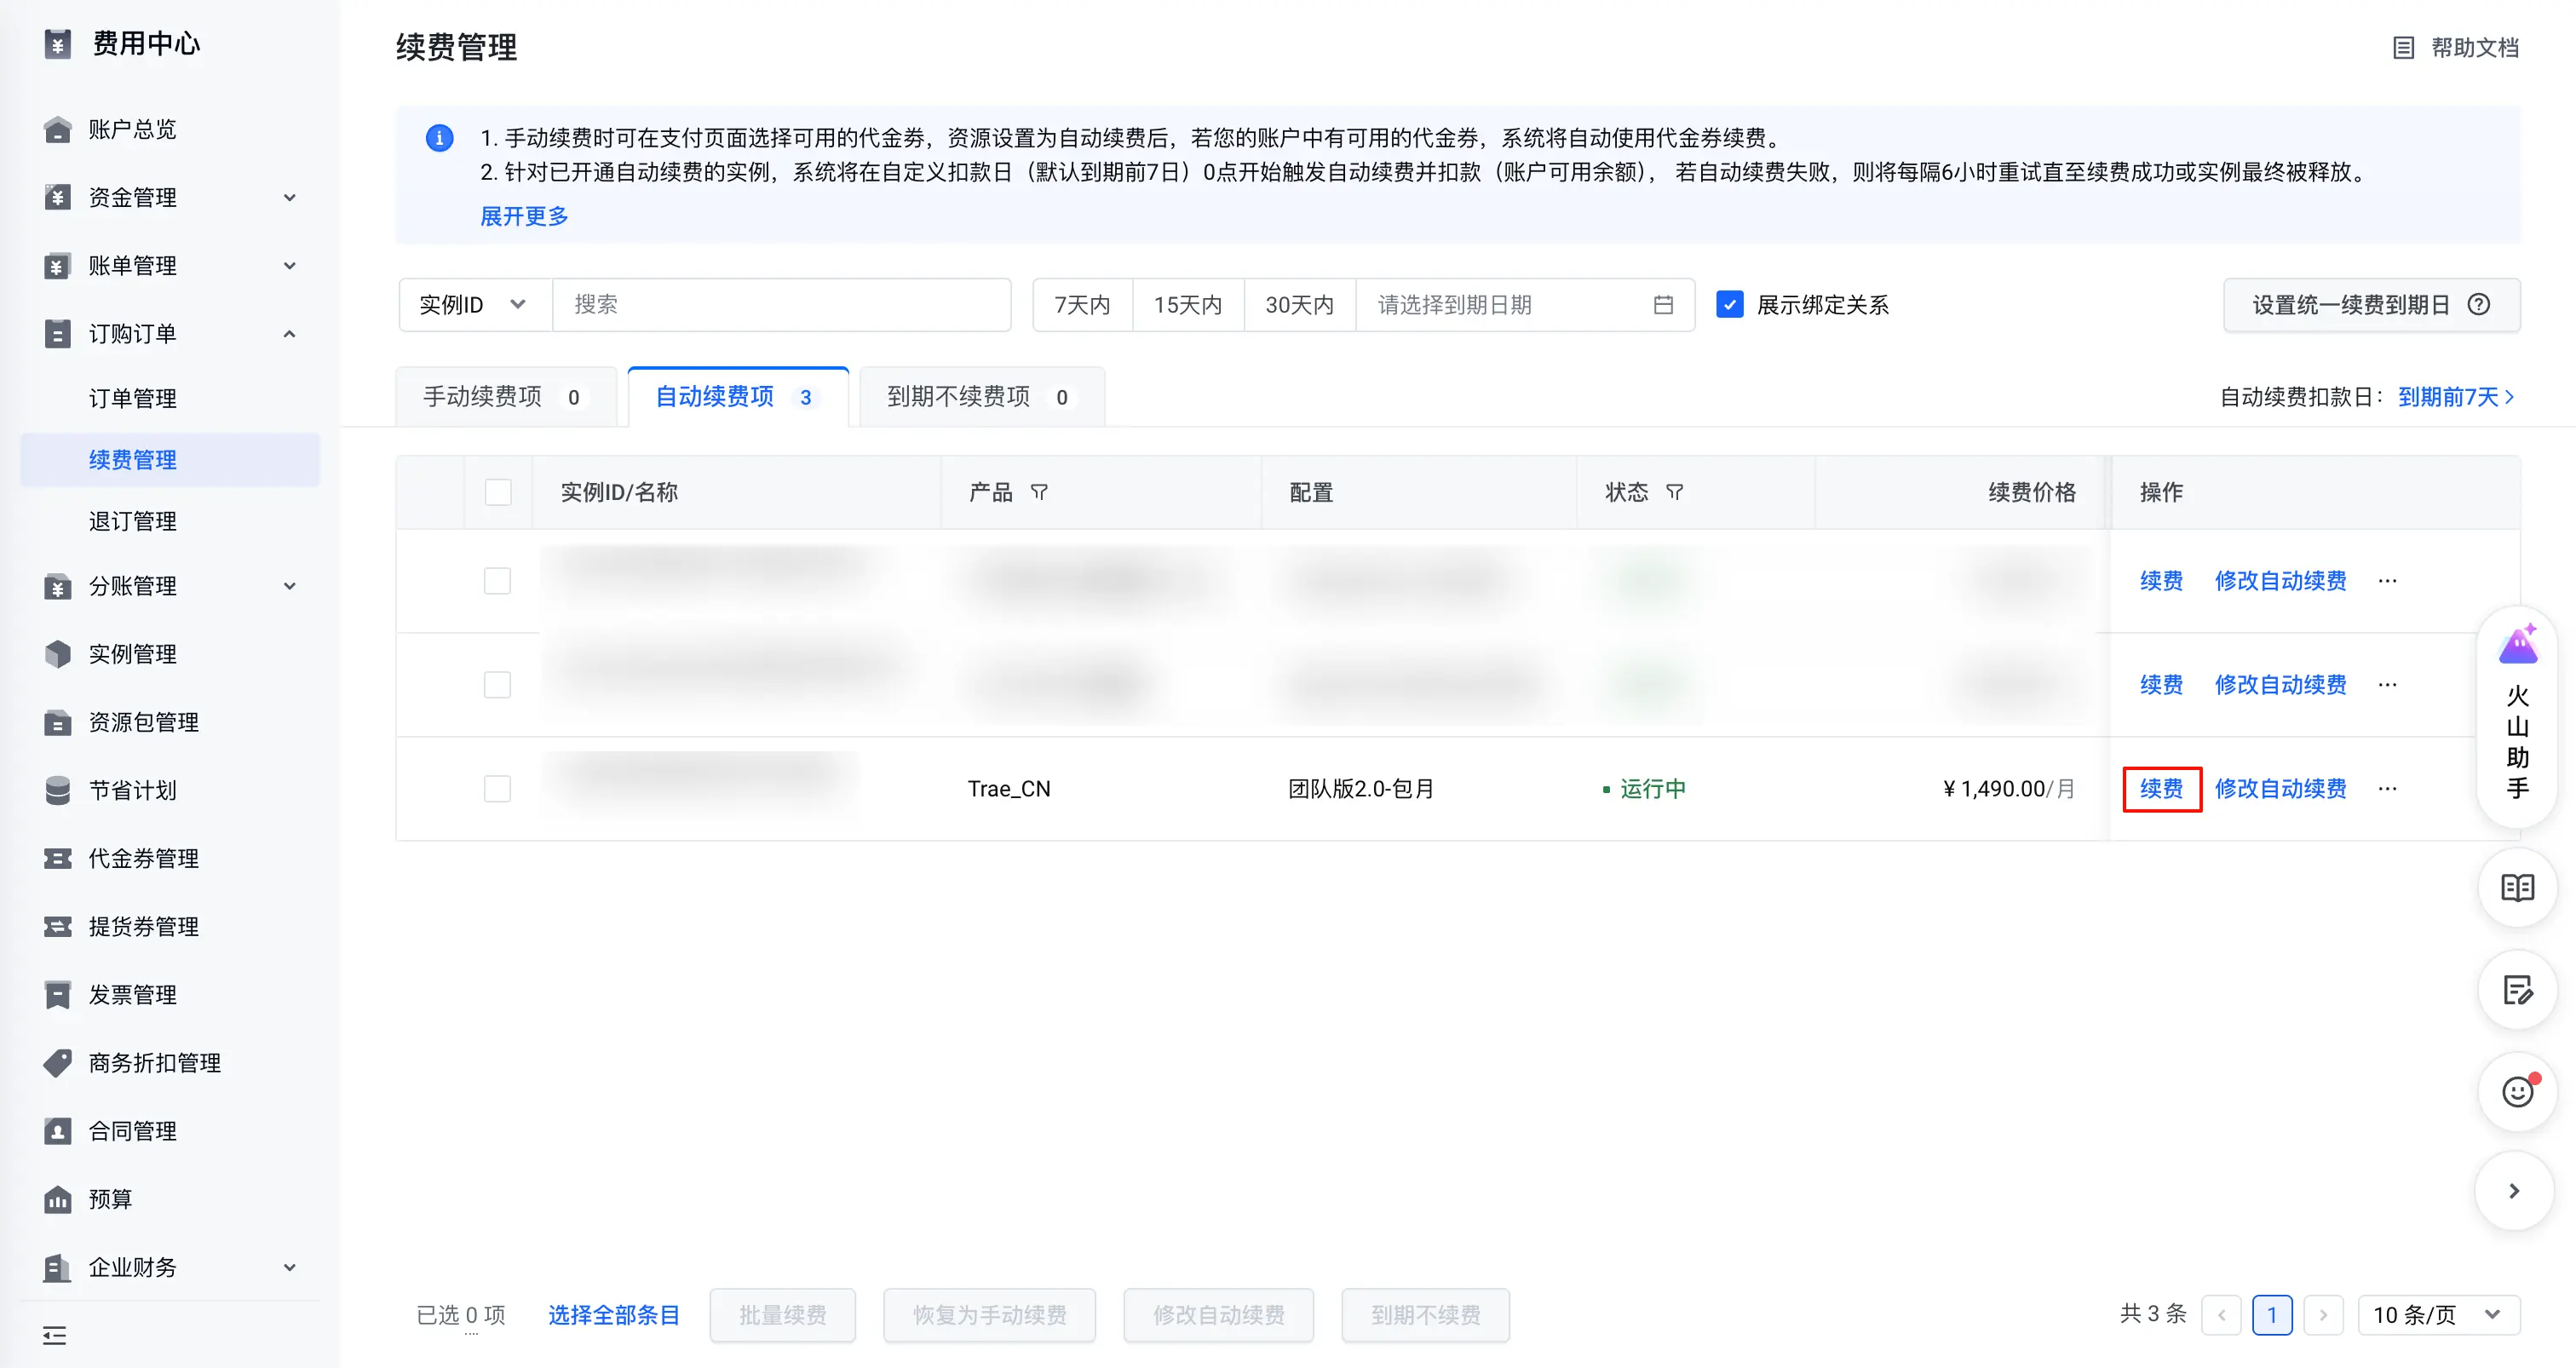Image resolution: width=2576 pixels, height=1368 pixels.
Task: Collapse the sidebar with the bottom menu icon
Action: (x=55, y=1335)
